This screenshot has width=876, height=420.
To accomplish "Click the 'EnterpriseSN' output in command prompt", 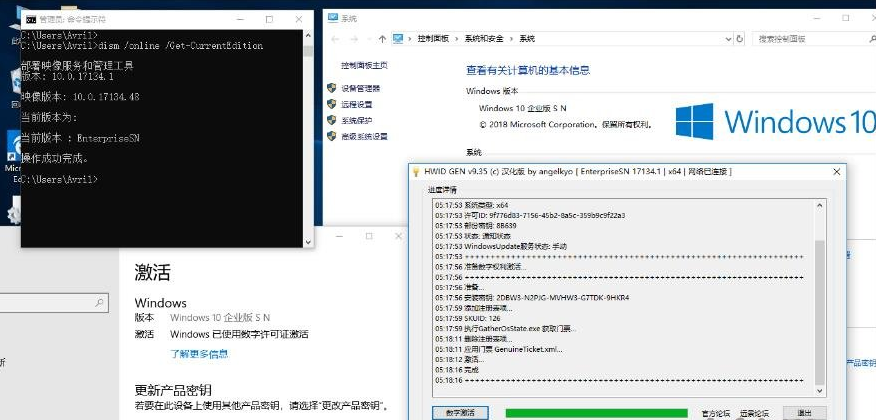I will [x=108, y=138].
